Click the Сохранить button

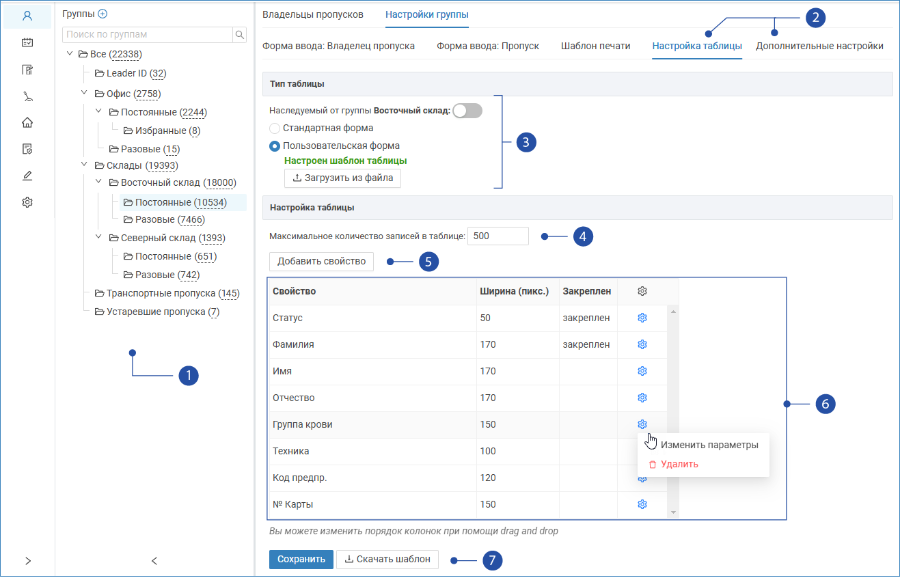point(301,559)
